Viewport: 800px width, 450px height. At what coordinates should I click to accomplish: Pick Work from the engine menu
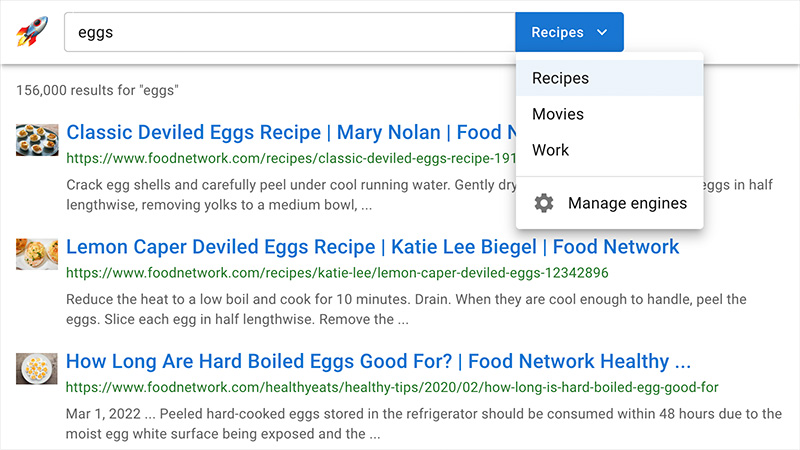click(610, 150)
